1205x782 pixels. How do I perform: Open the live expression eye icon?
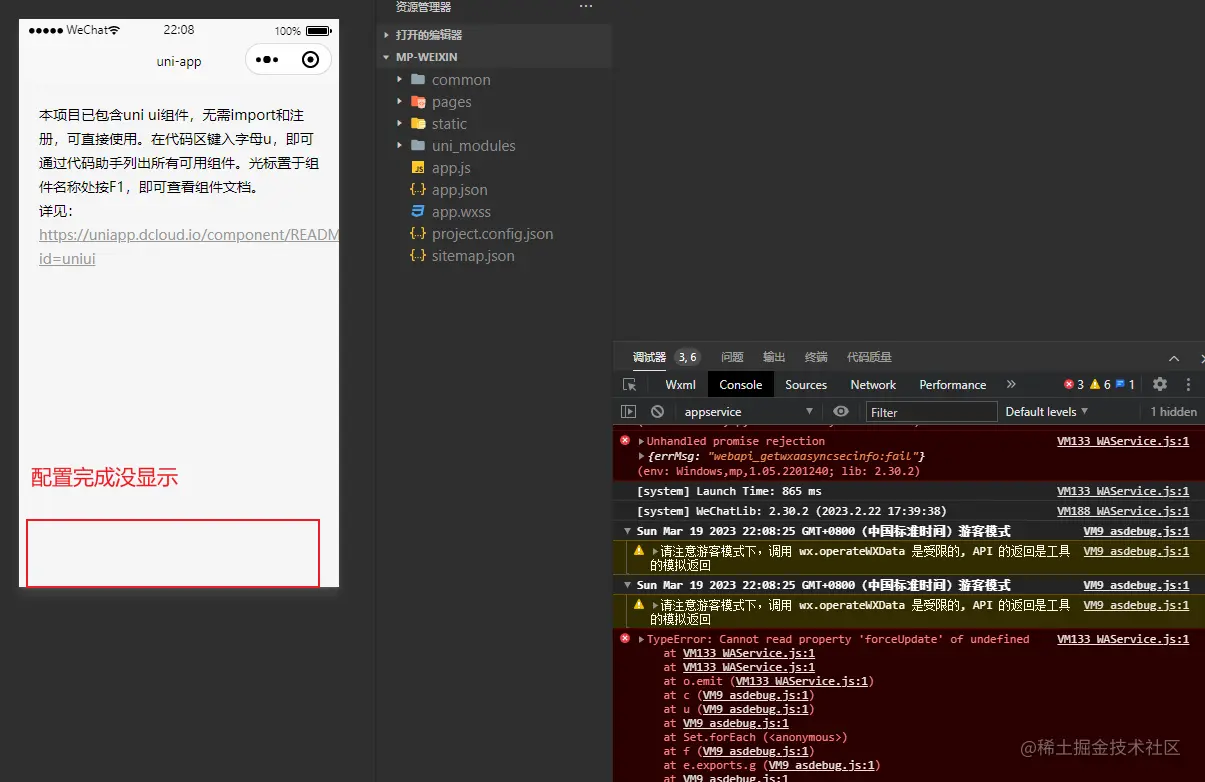841,411
